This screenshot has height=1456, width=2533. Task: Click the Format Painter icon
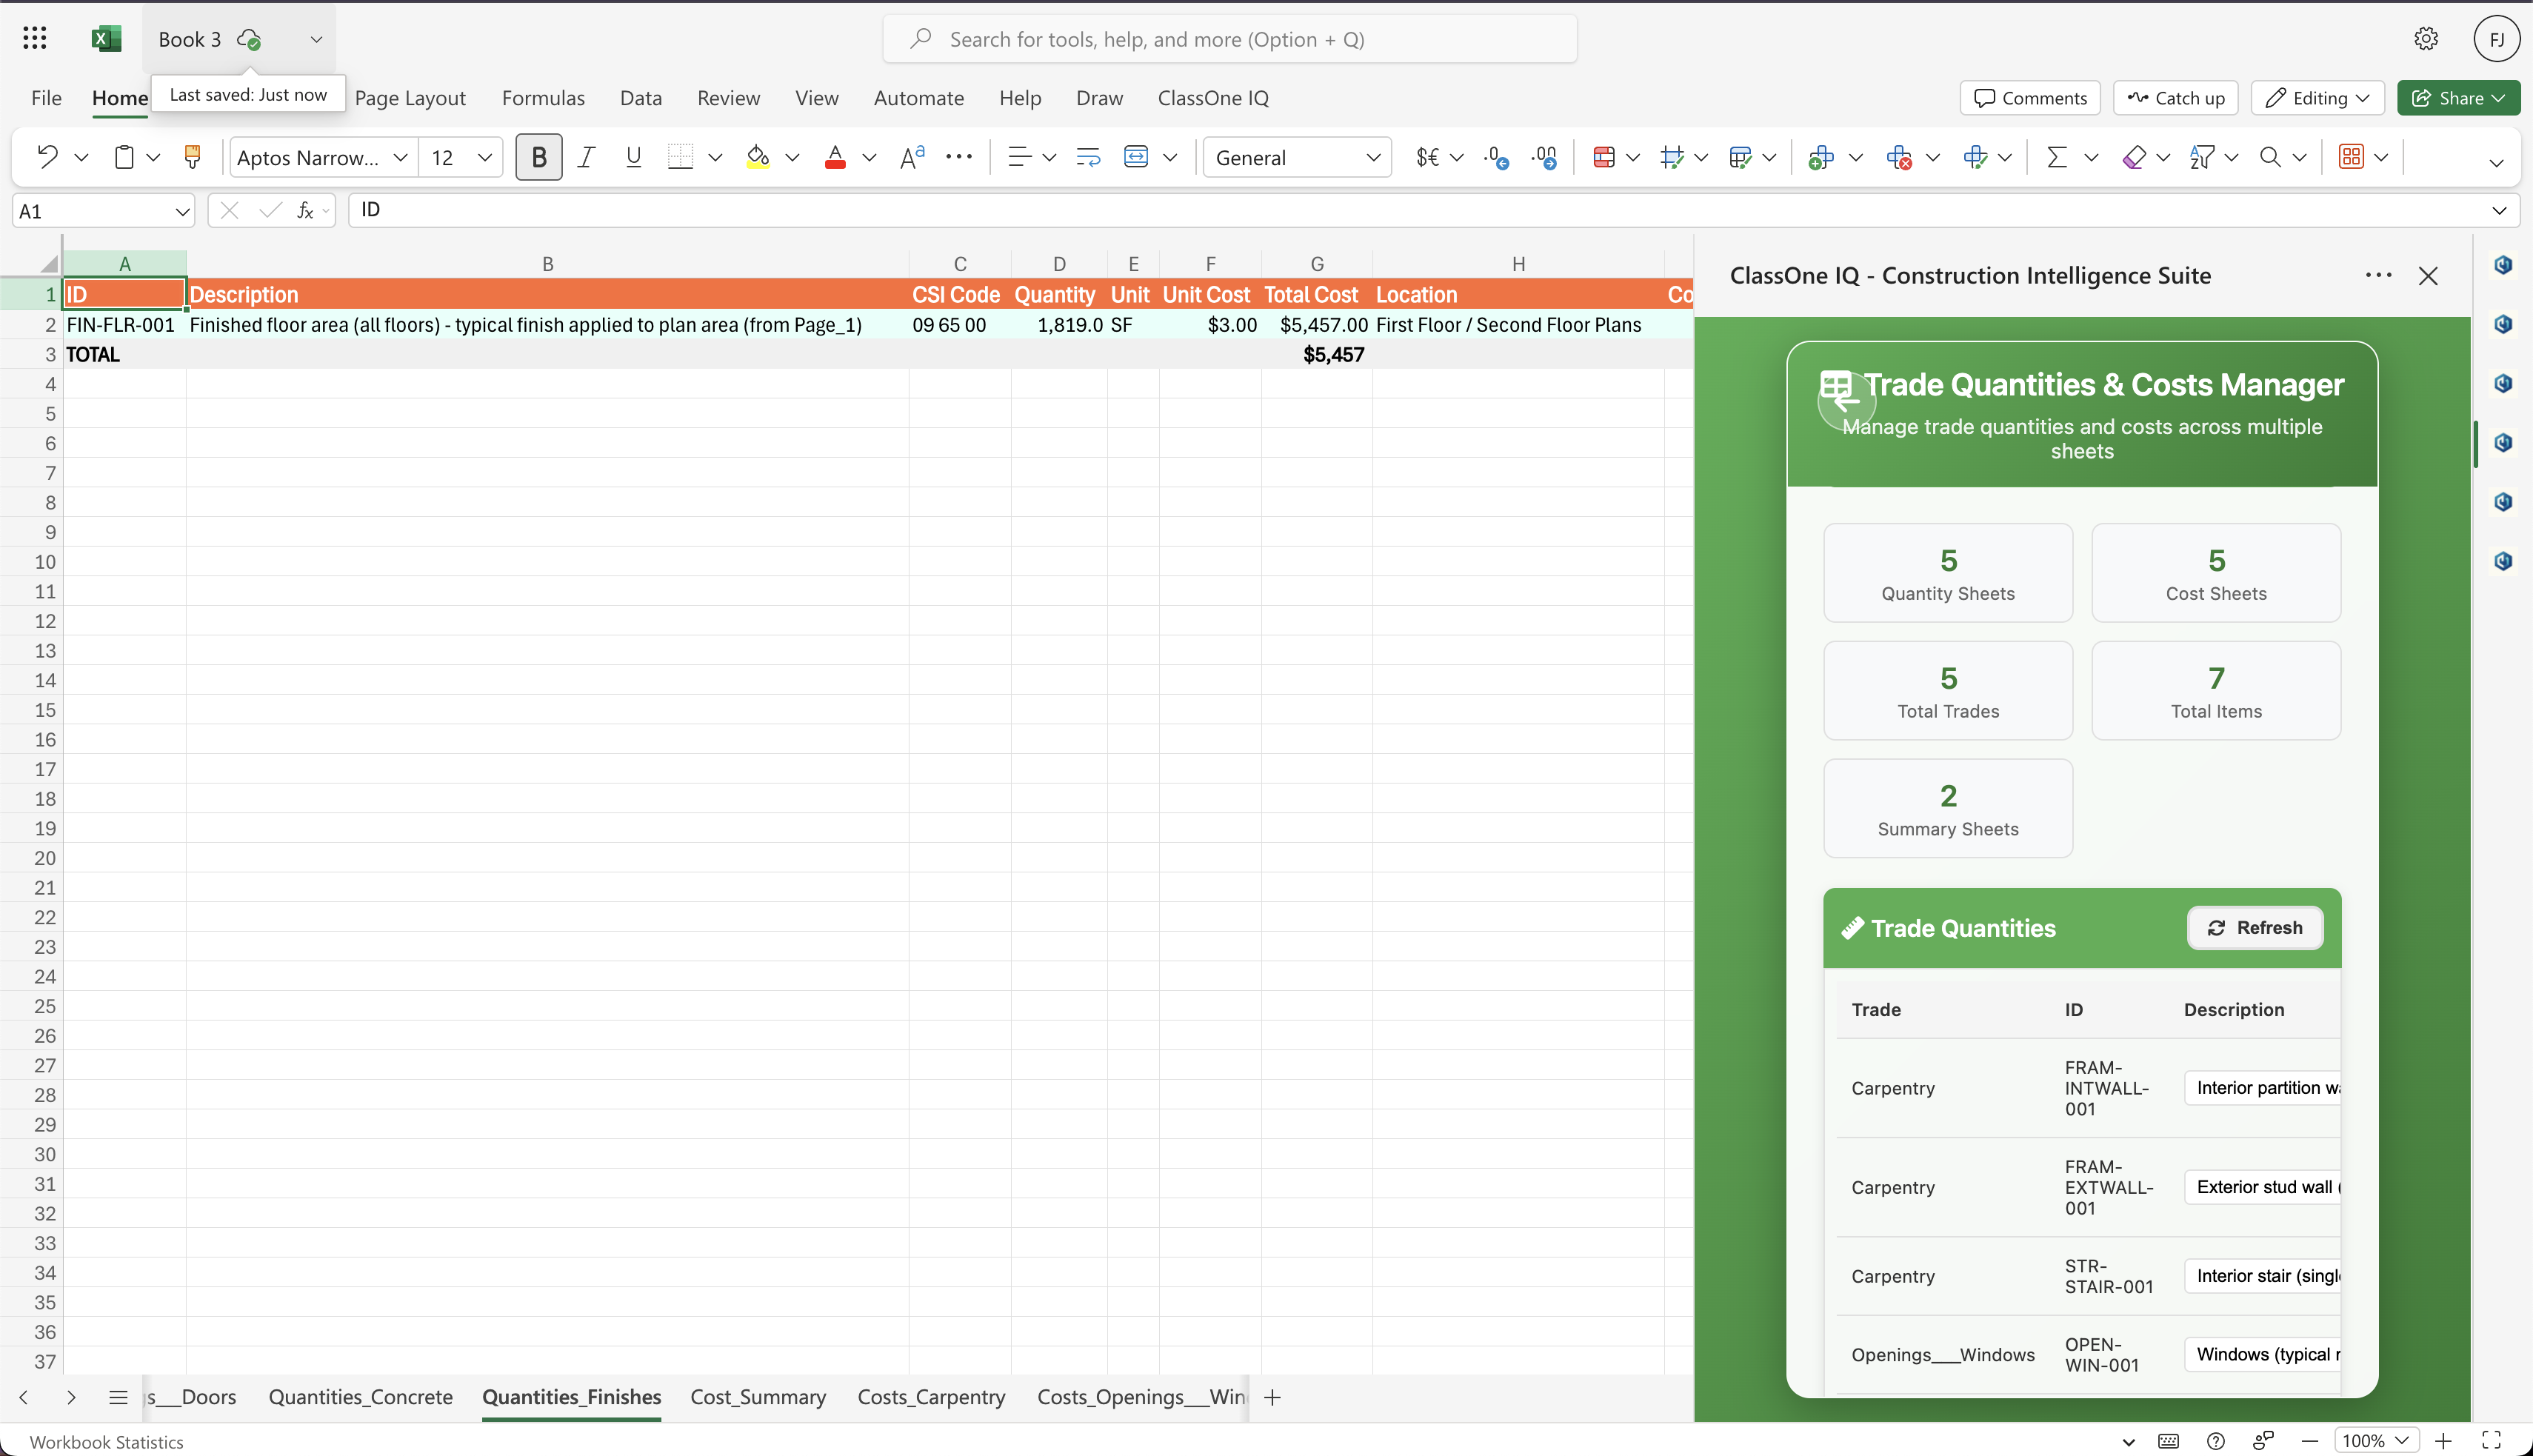click(192, 157)
